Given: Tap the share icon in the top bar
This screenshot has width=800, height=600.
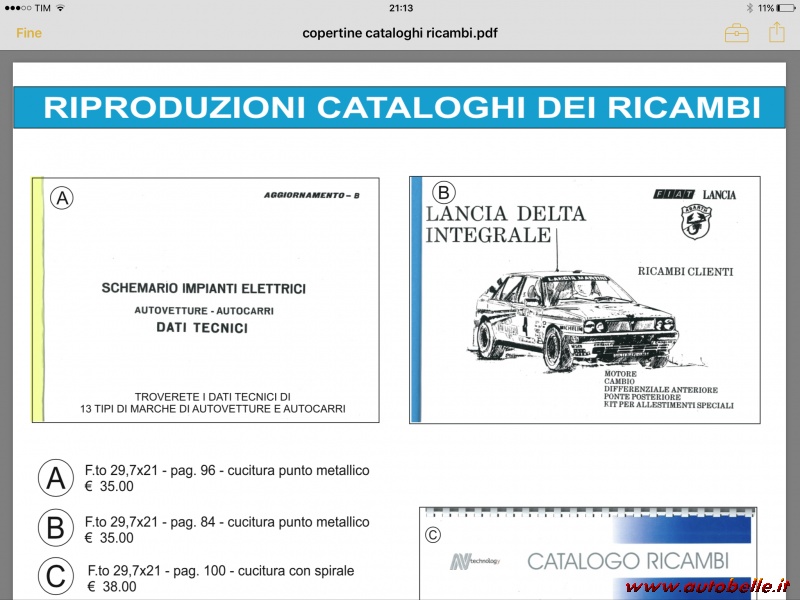Looking at the screenshot, I should point(776,32).
